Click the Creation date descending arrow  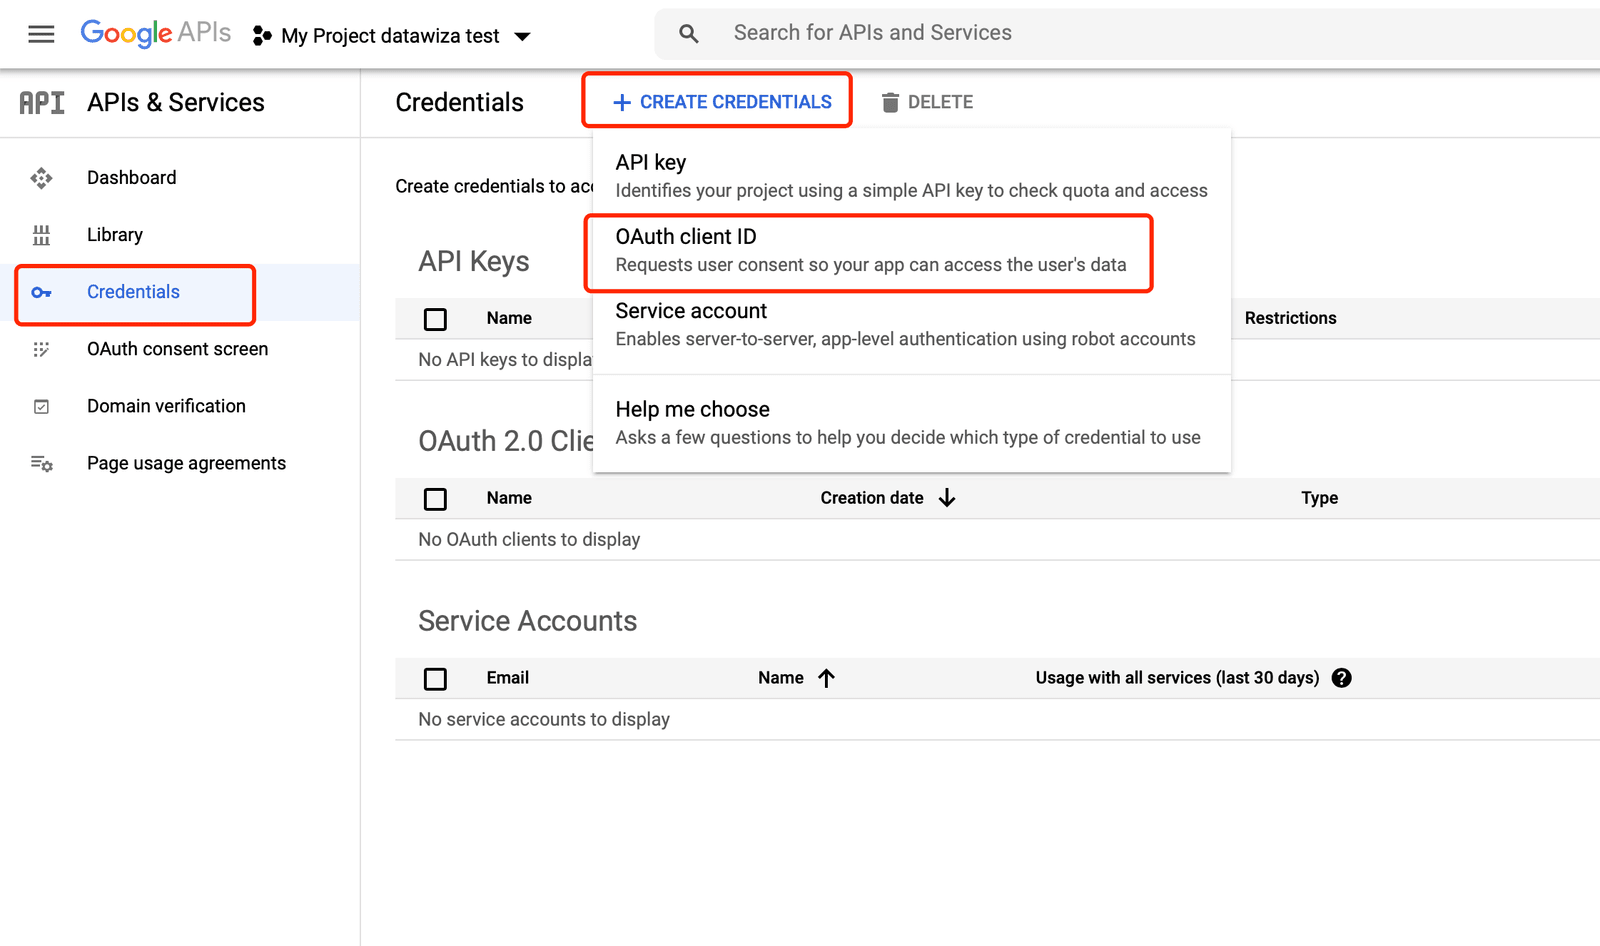pyautogui.click(x=947, y=498)
